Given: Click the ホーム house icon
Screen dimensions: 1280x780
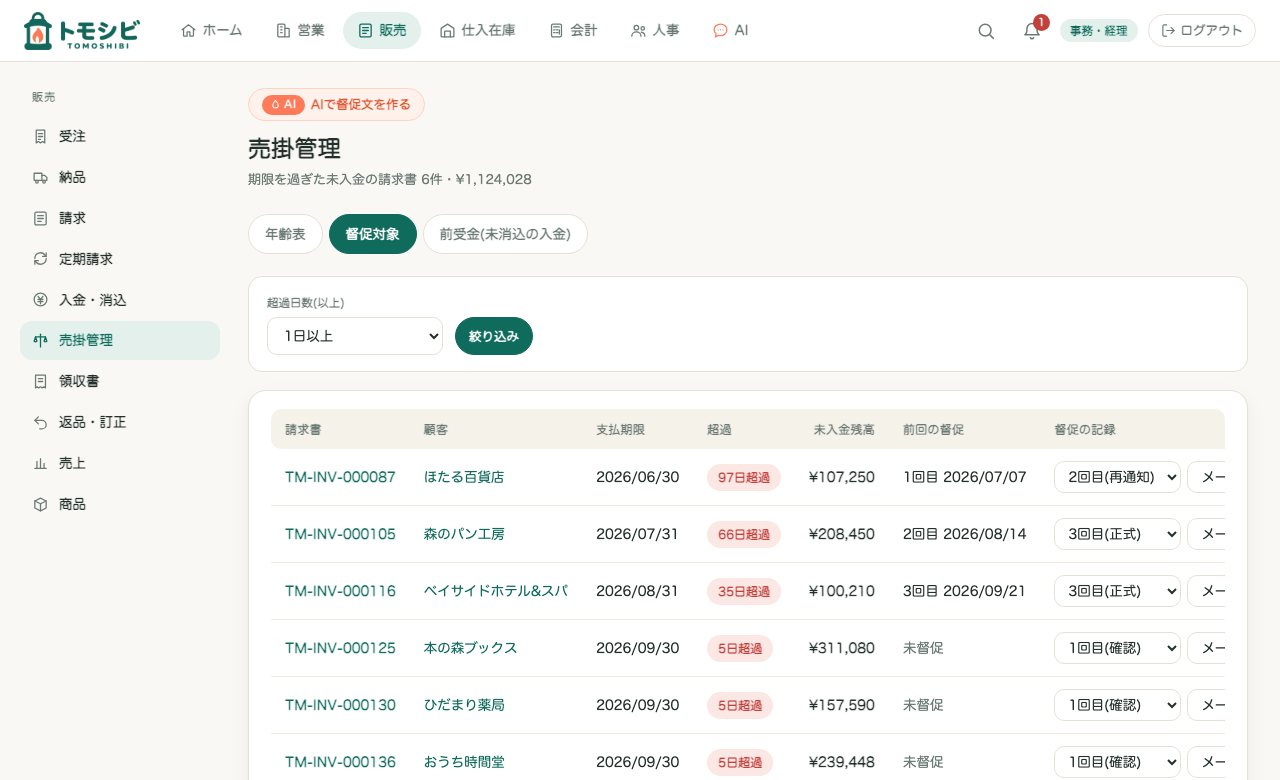Looking at the screenshot, I should [188, 31].
